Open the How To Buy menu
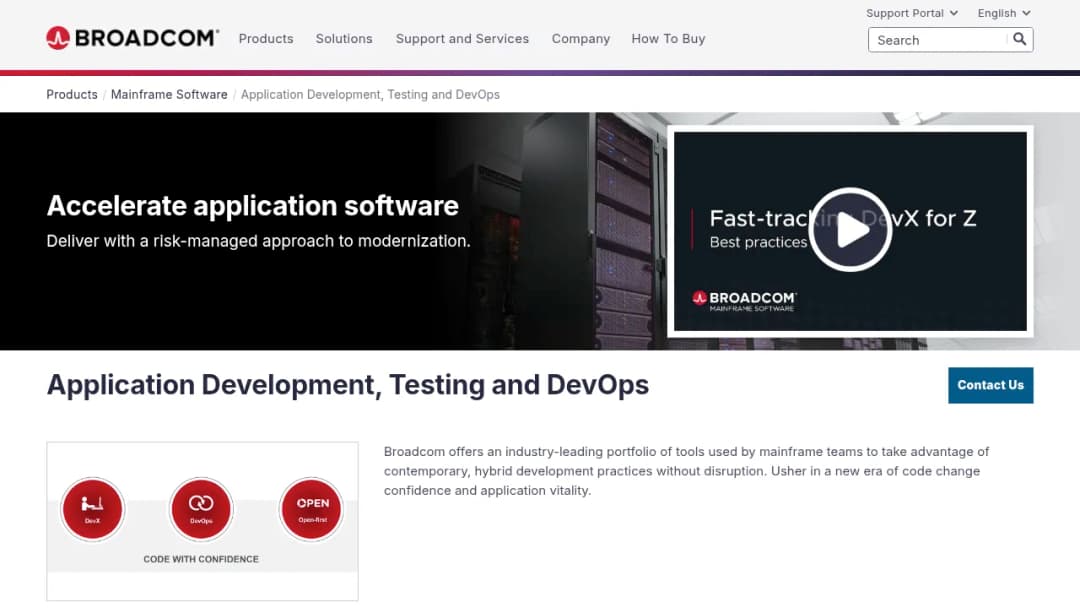Image resolution: width=1080 pixels, height=608 pixels. (668, 39)
